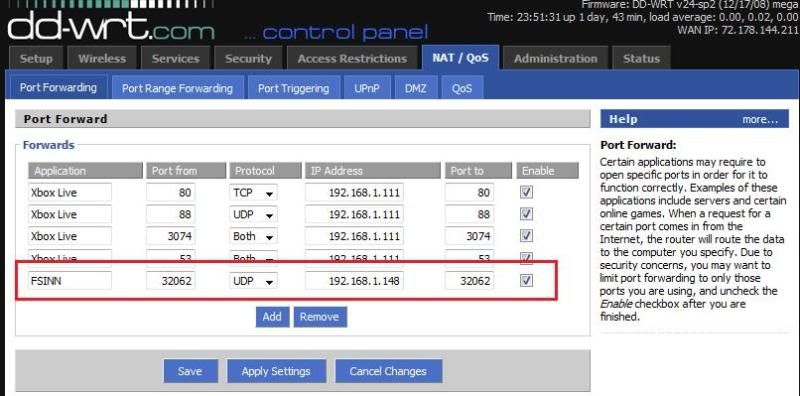Edit Port to field showing 80
Image resolution: width=800 pixels, height=396 pixels.
coord(469,193)
